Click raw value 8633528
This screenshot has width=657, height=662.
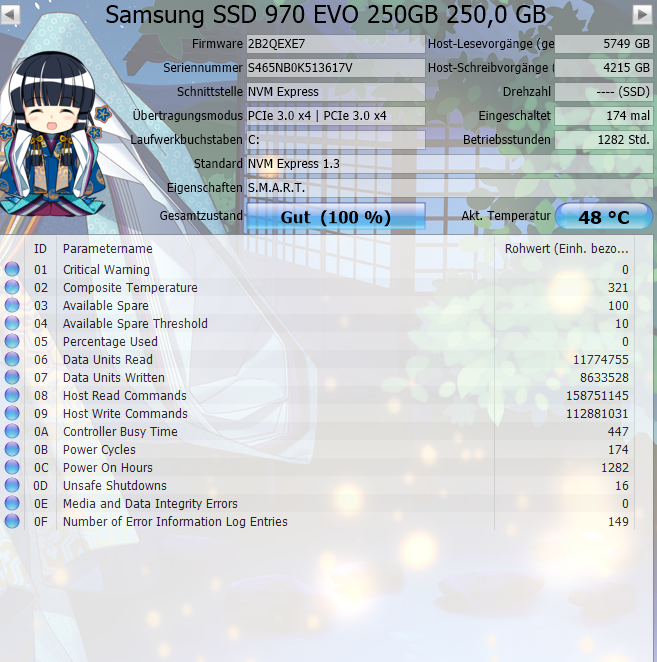coord(604,377)
